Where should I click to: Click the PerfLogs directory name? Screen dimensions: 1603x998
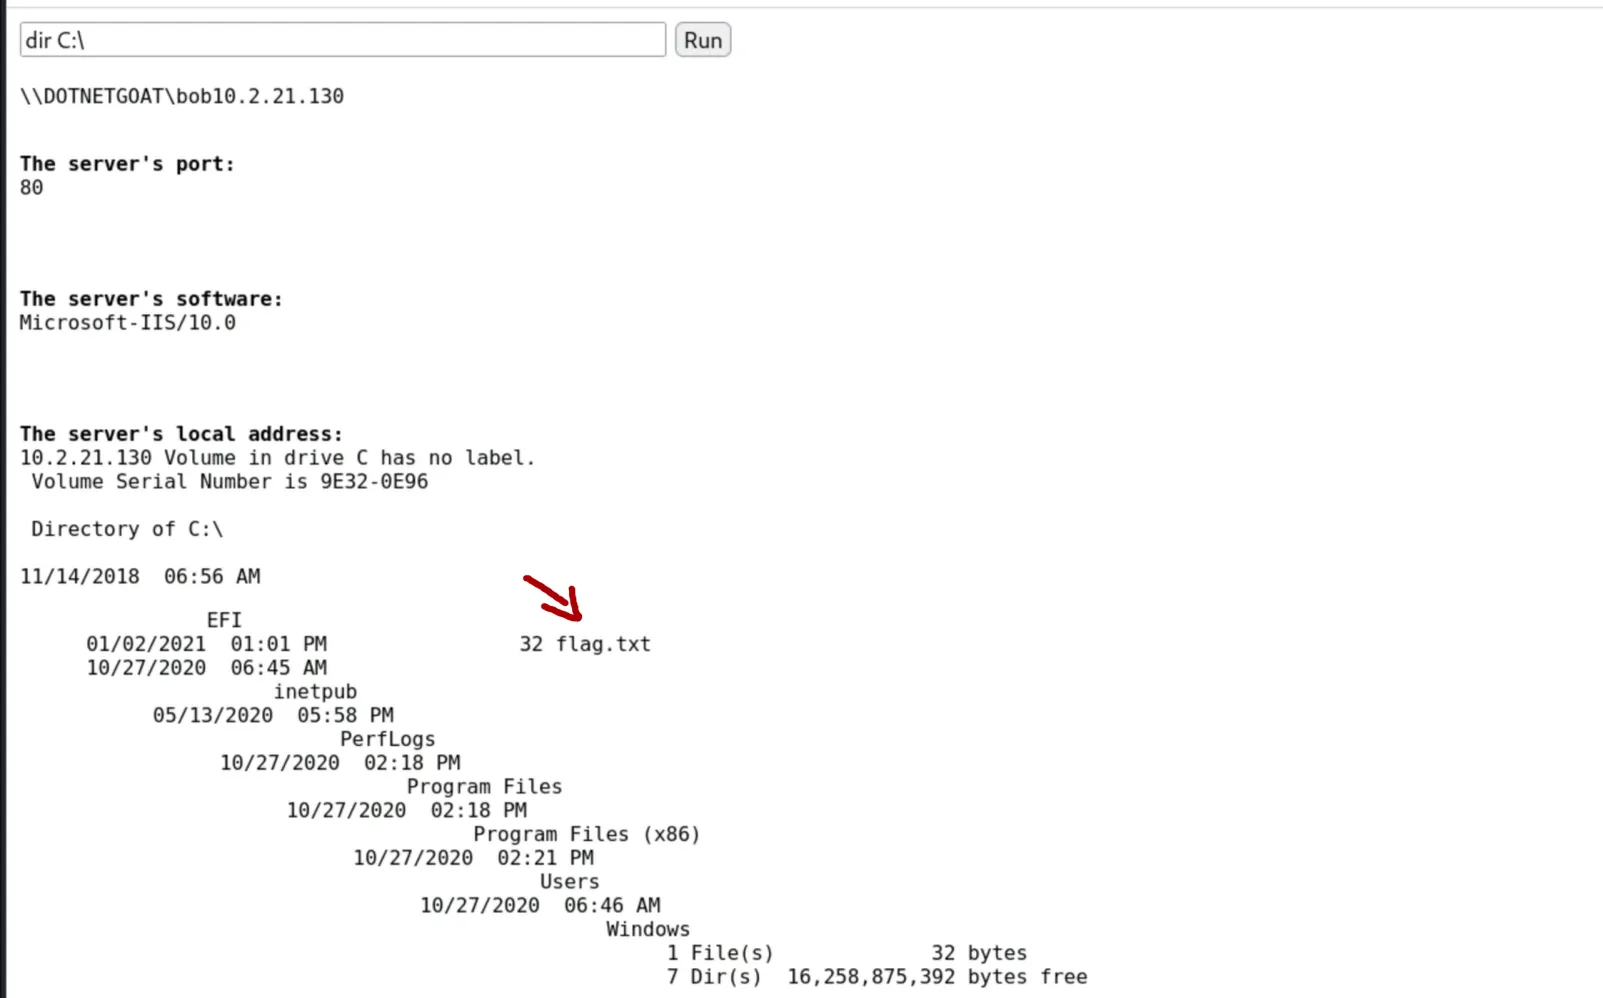tap(388, 739)
